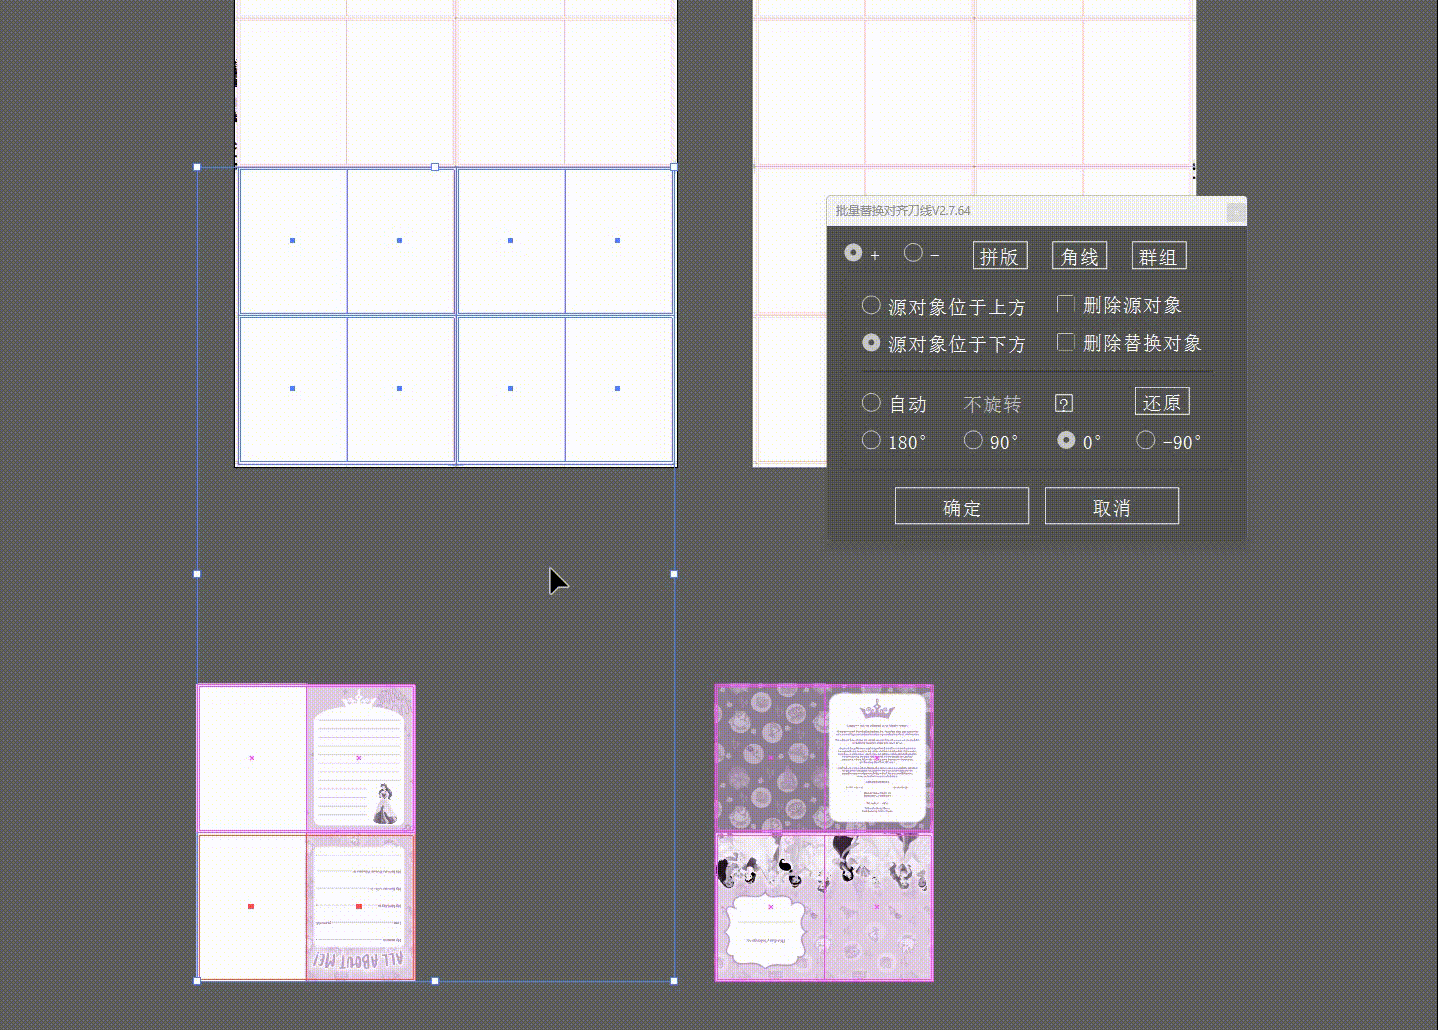The width and height of the screenshot is (1438, 1030).
Task: Click the upside-down ALL ABOUT ME artwork
Action: [x=360, y=908]
